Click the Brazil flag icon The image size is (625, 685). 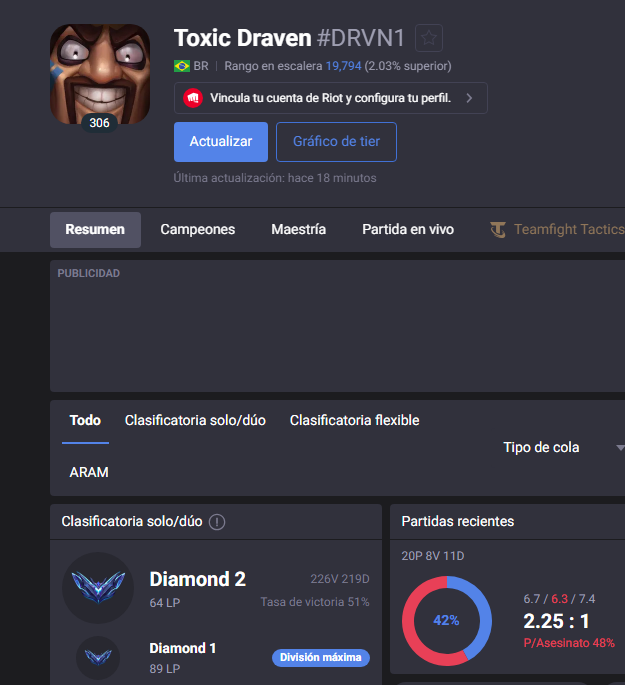pos(182,66)
